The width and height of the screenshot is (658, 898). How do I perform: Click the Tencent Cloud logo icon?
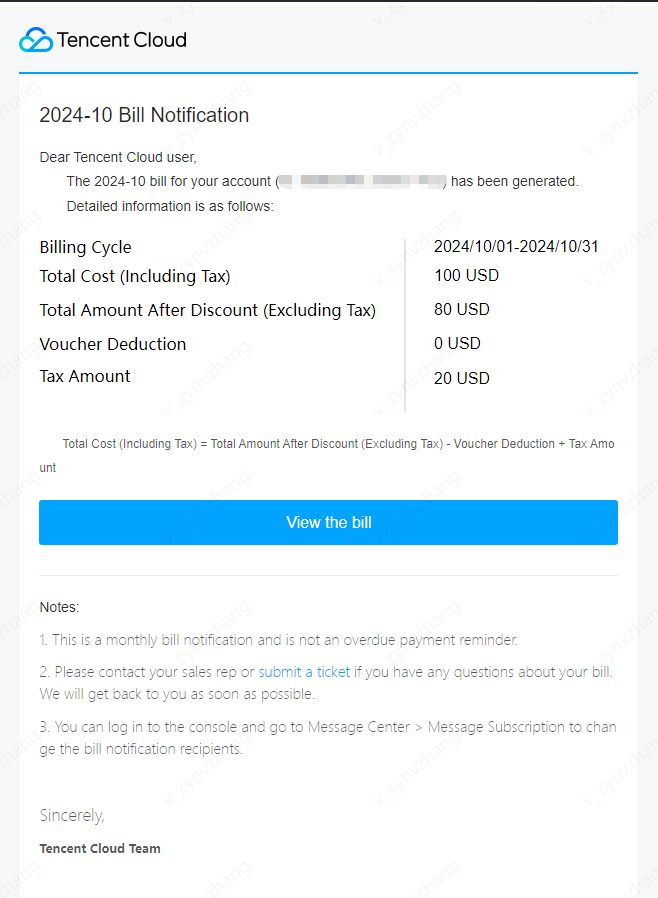tap(36, 40)
